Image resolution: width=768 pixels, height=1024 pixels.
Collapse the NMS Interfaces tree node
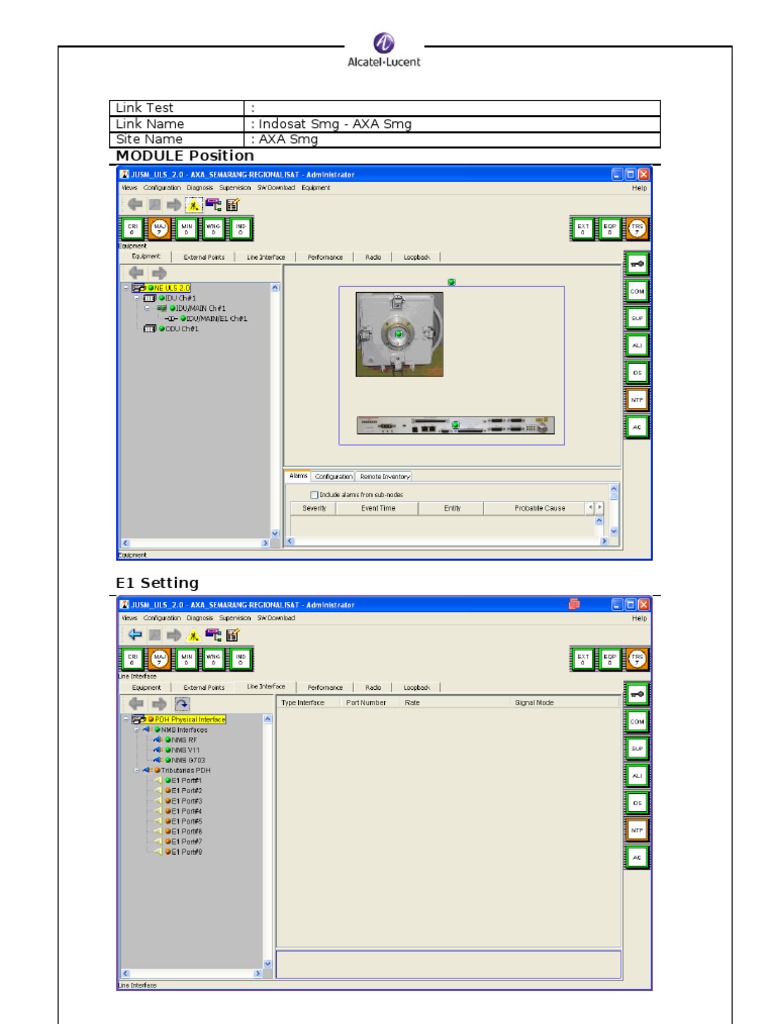pos(136,729)
